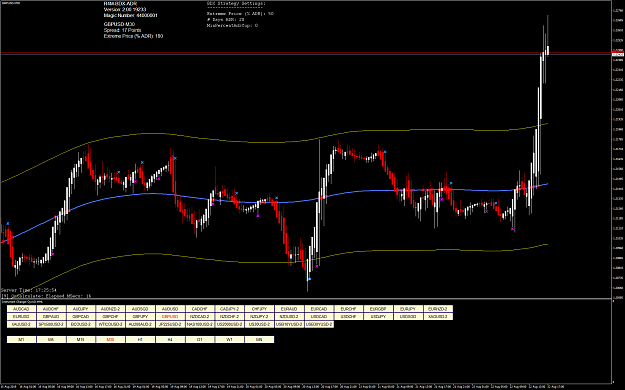625x390 pixels.
Task: Set timeframe to M1
Action: 22,340
